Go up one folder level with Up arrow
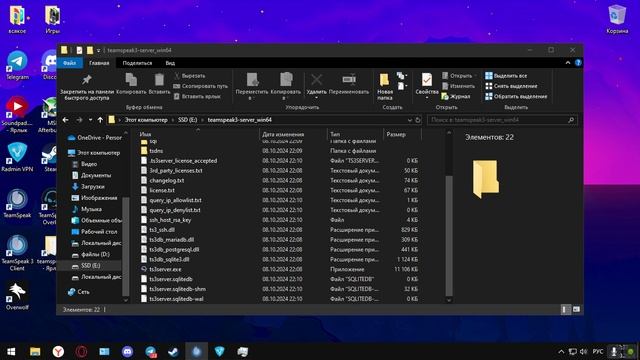The image size is (640, 360). (x=100, y=120)
